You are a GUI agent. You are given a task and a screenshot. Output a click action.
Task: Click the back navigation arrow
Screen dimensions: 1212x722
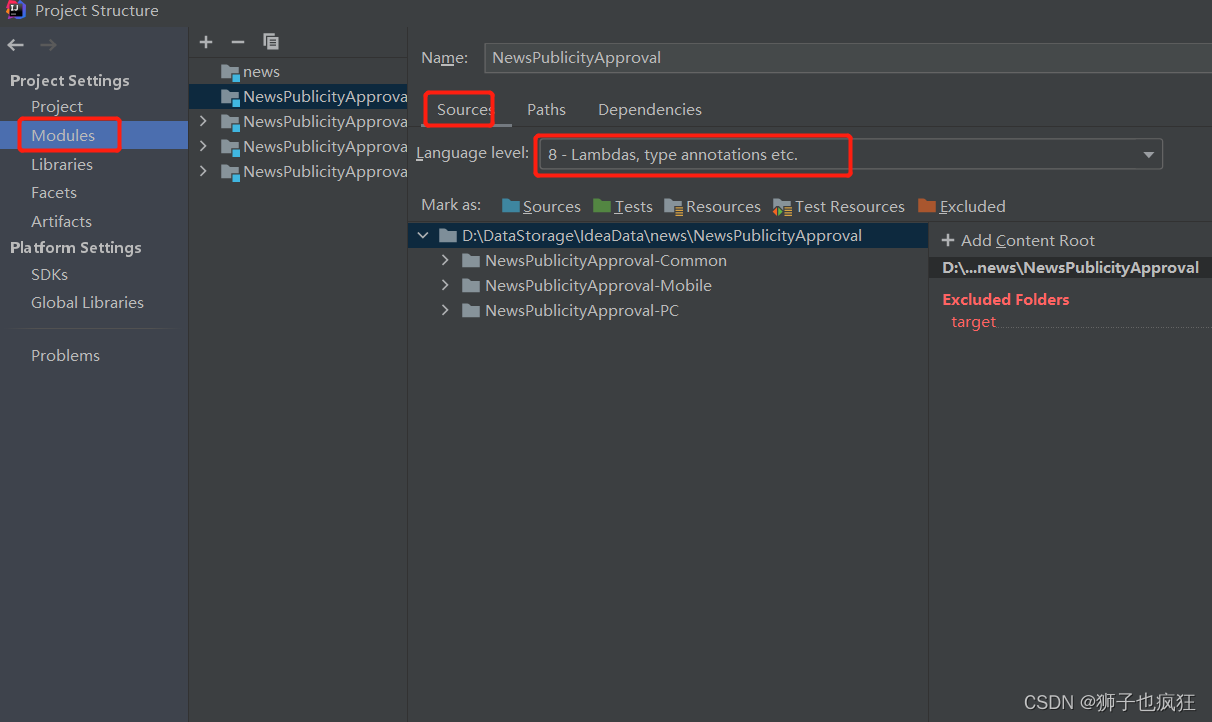[x=15, y=45]
